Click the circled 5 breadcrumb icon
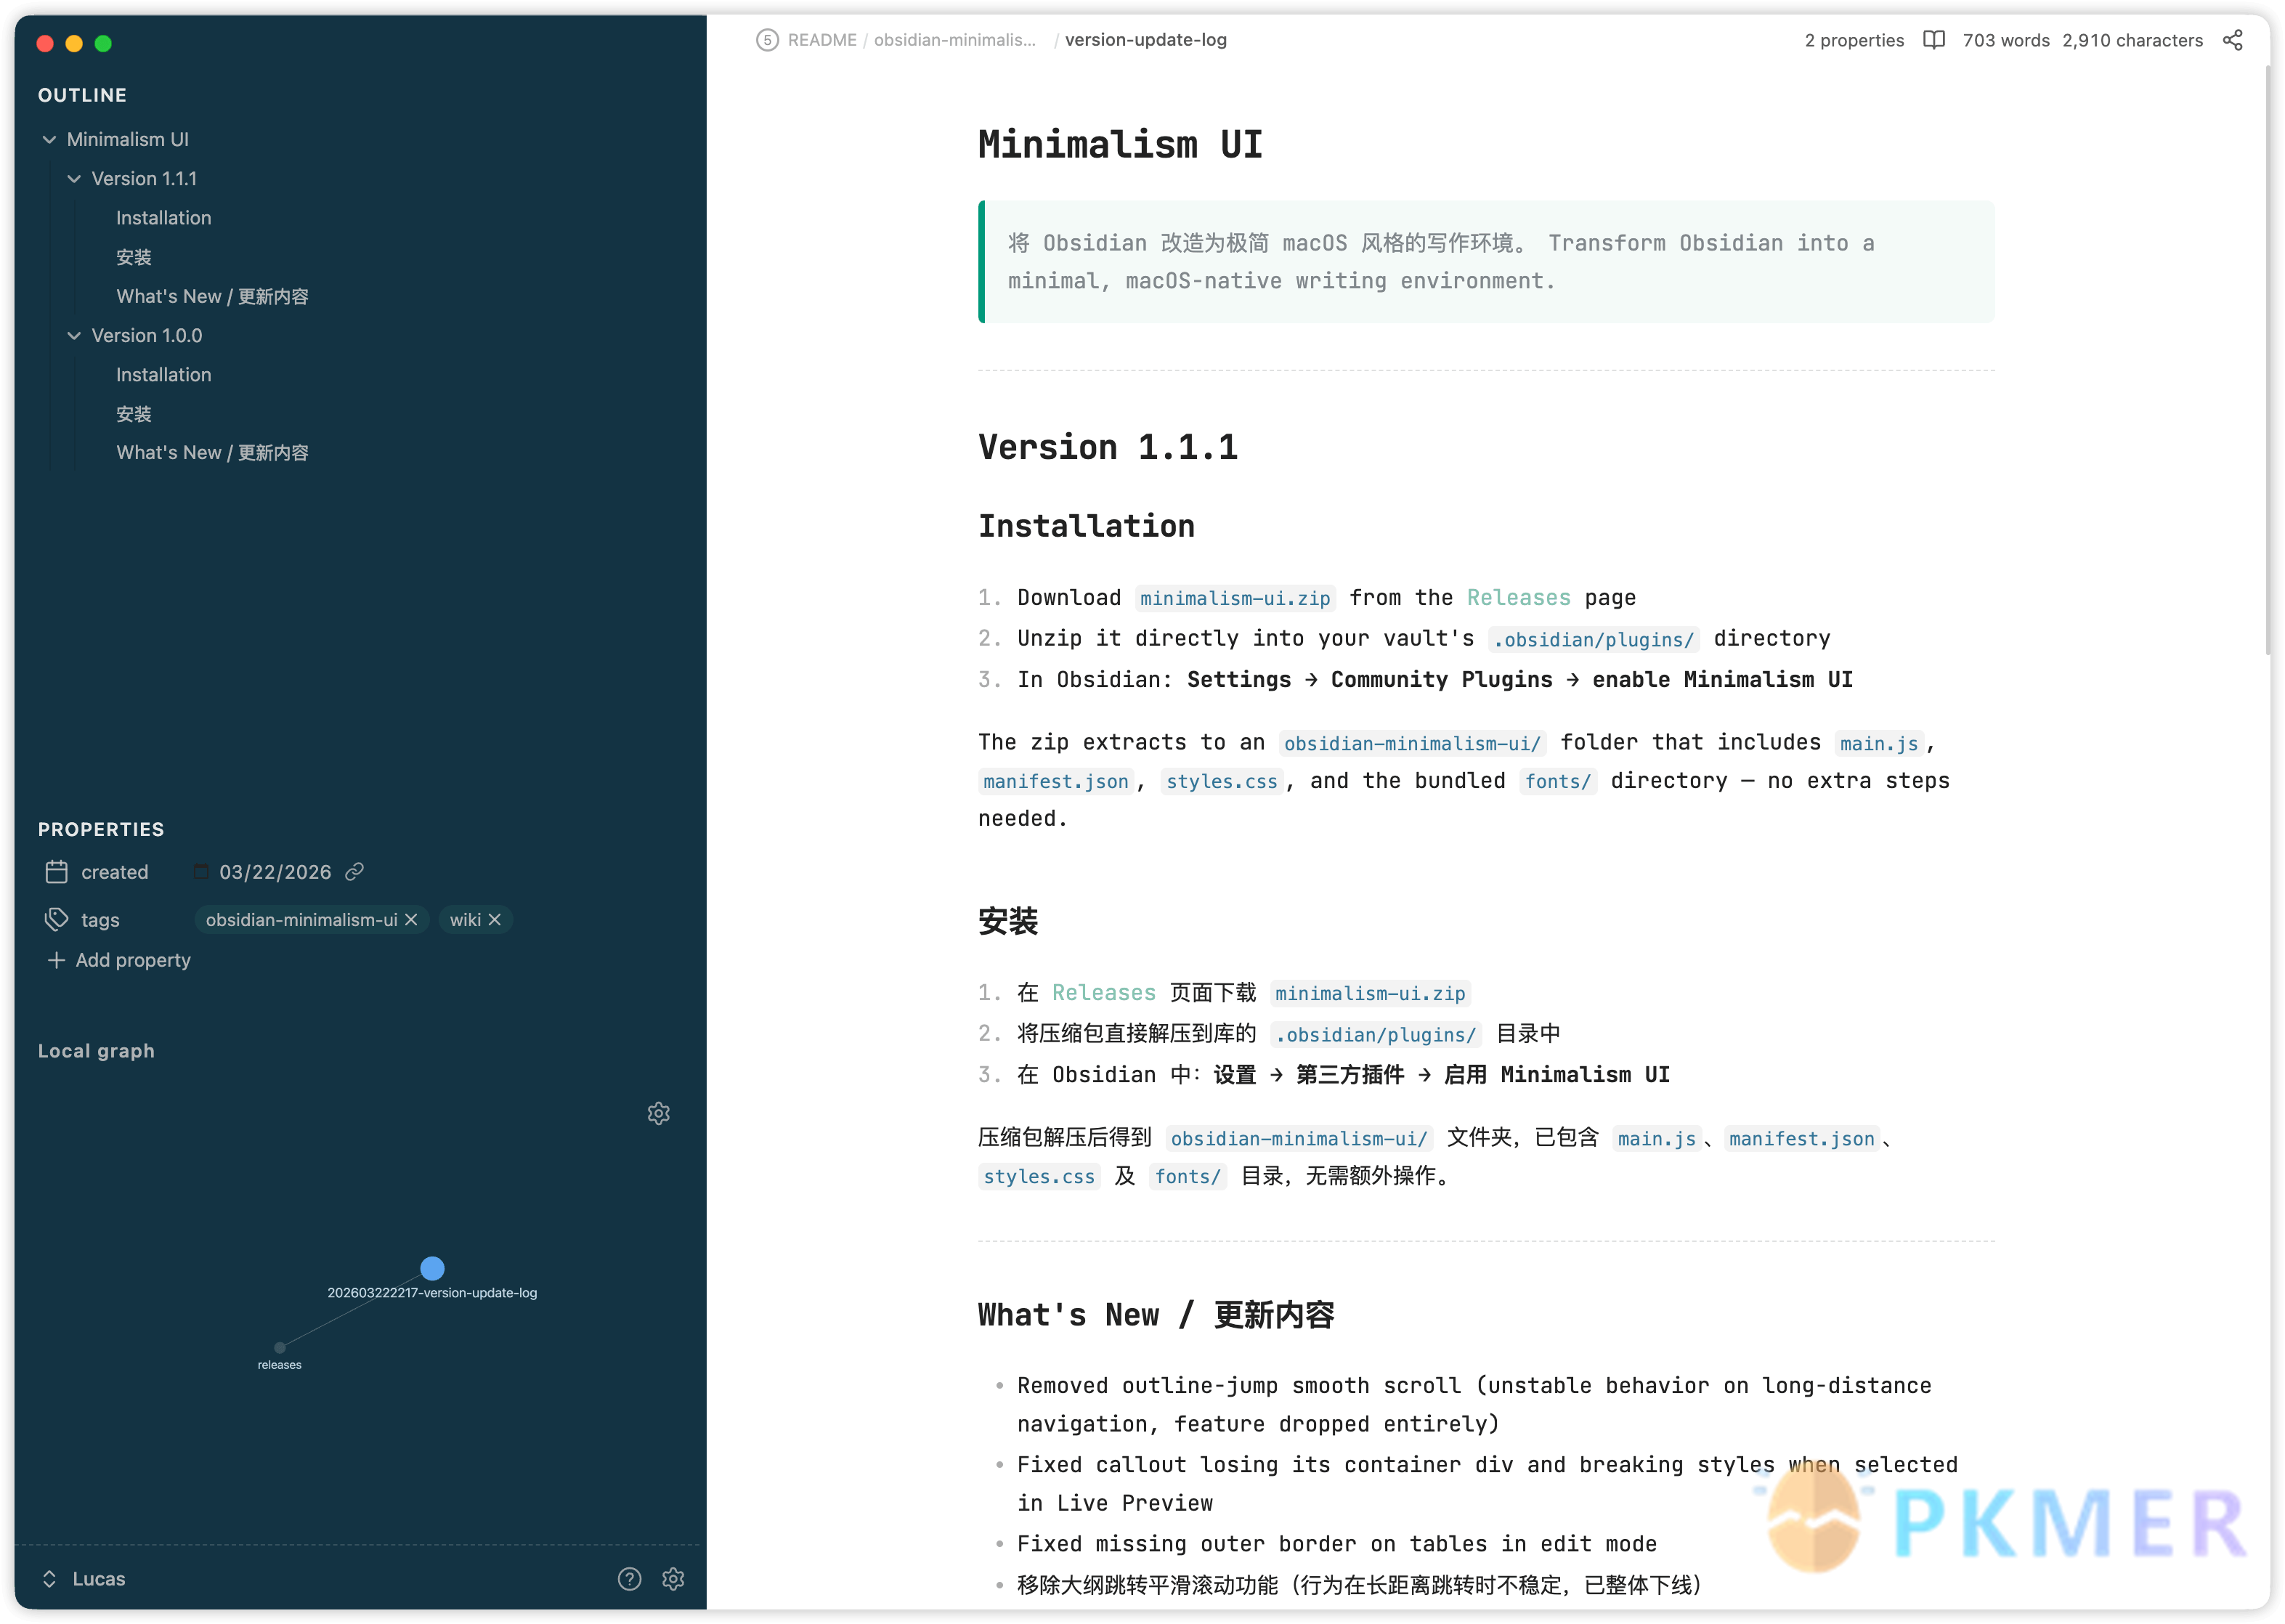2285x1624 pixels. coord(767,40)
